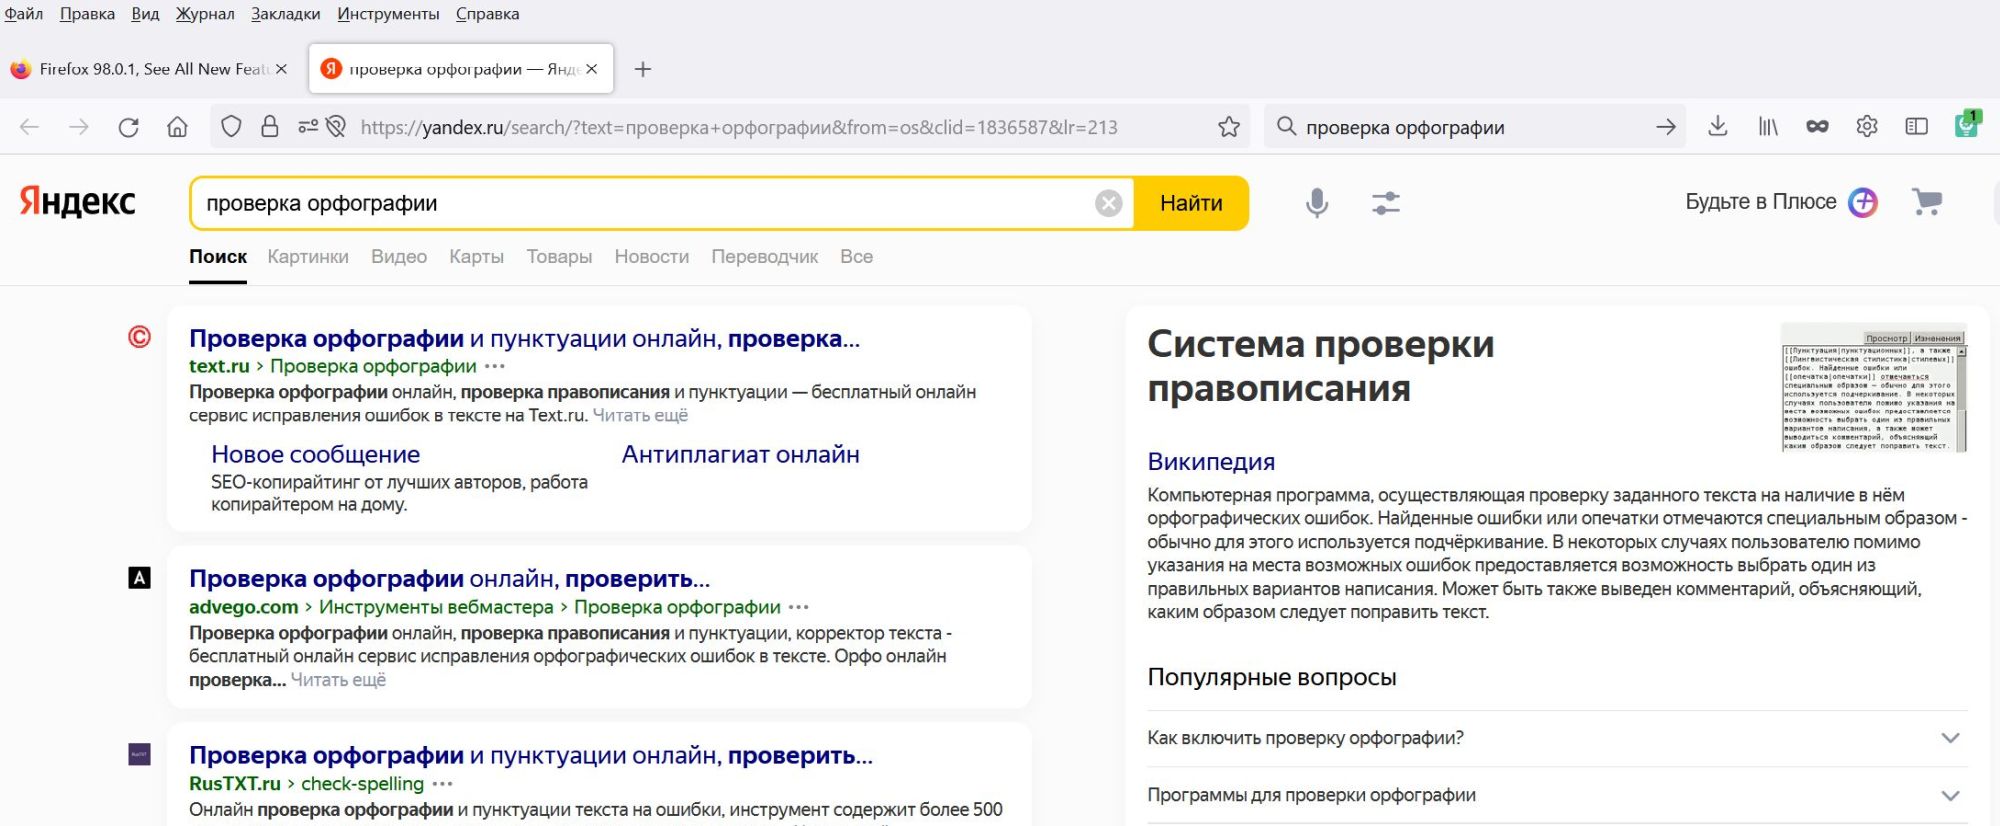2000x826 pixels.
Task: Click the Yandex Plus round icon
Action: pos(1863,202)
